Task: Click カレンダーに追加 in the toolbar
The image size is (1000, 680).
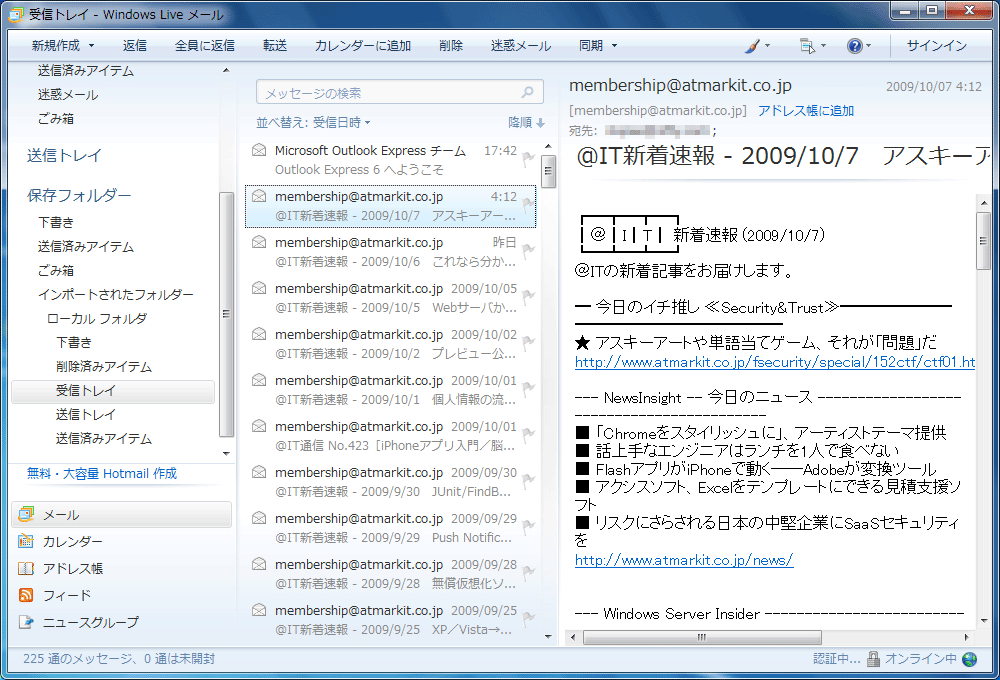Action: coord(362,46)
